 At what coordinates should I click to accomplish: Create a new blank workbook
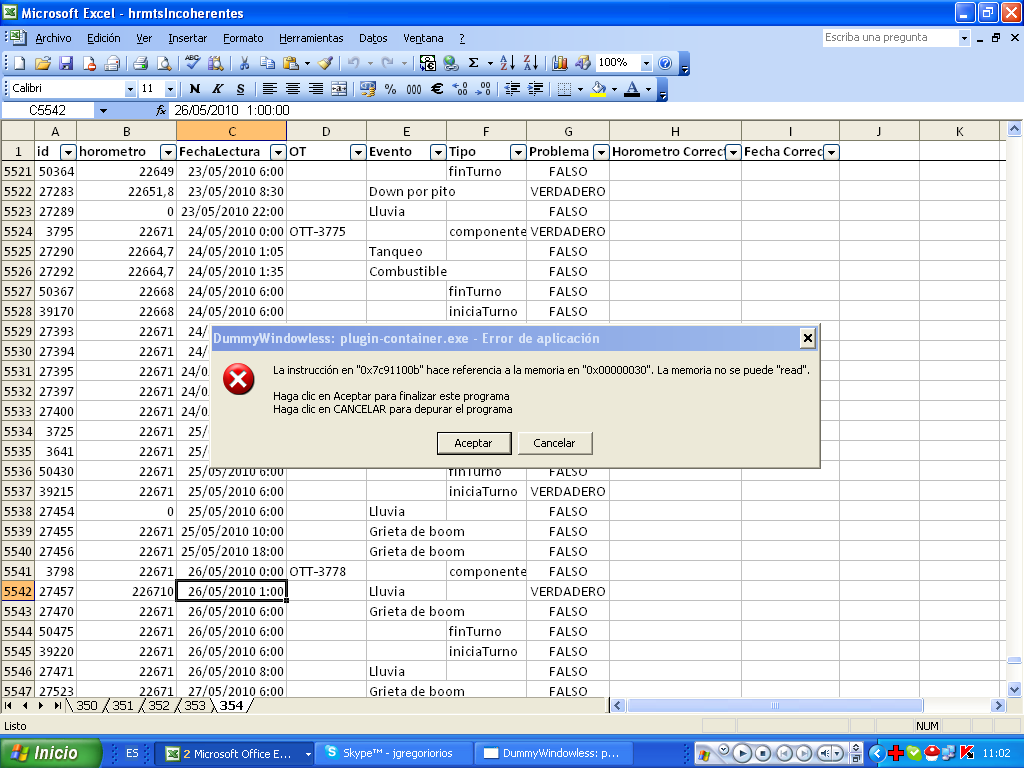(20, 63)
